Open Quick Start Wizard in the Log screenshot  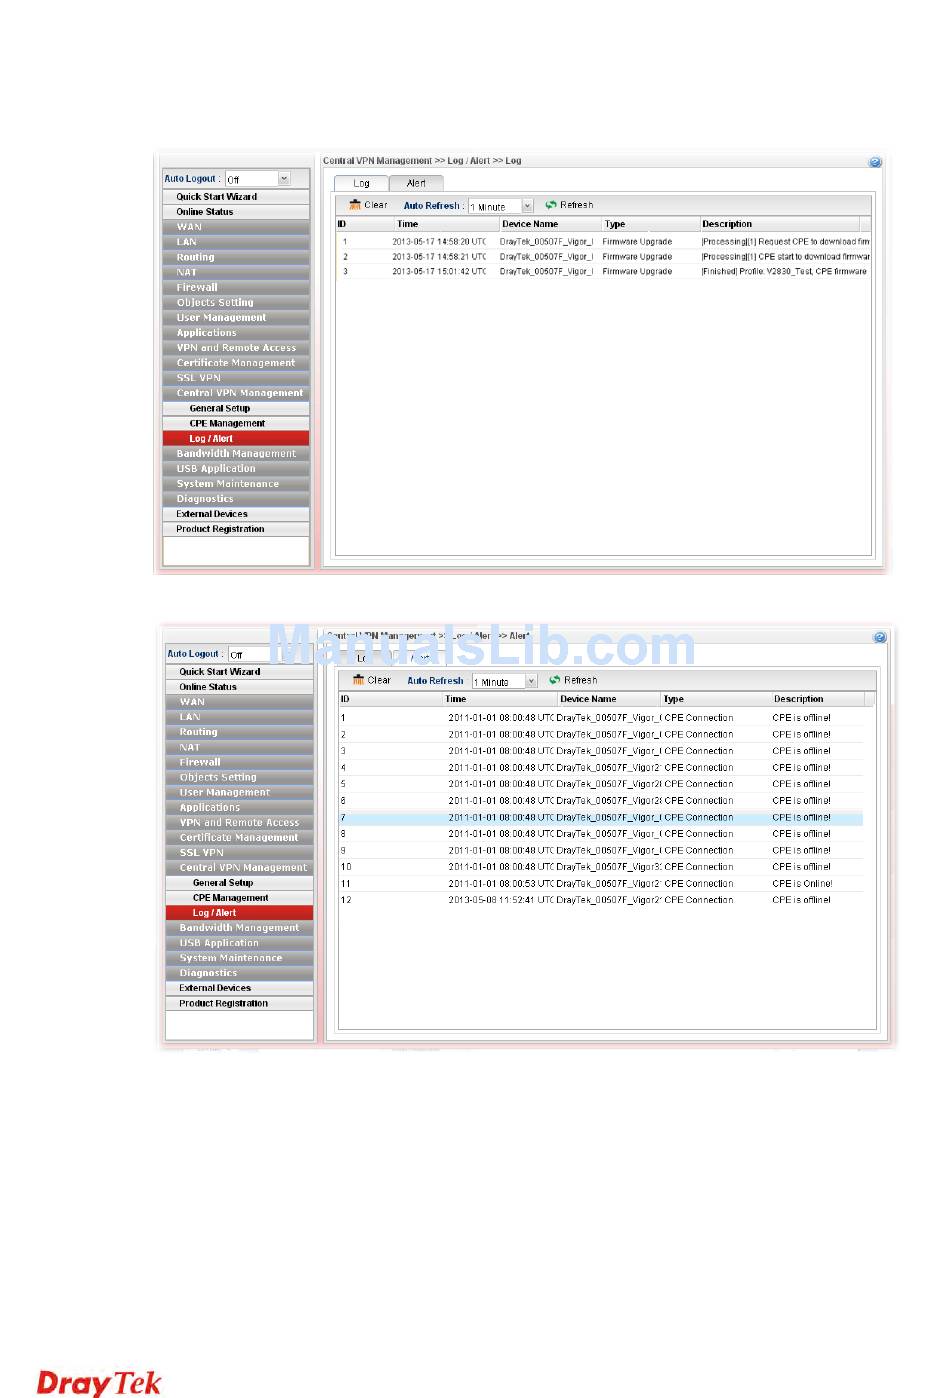pos(236,197)
